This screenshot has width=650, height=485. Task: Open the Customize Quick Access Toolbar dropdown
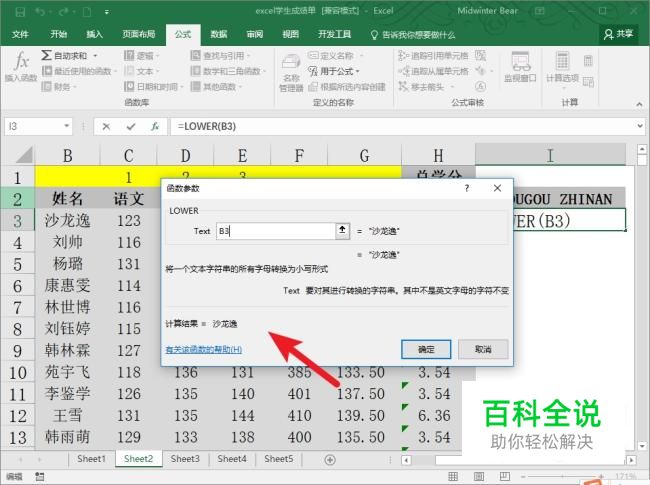click(x=107, y=12)
